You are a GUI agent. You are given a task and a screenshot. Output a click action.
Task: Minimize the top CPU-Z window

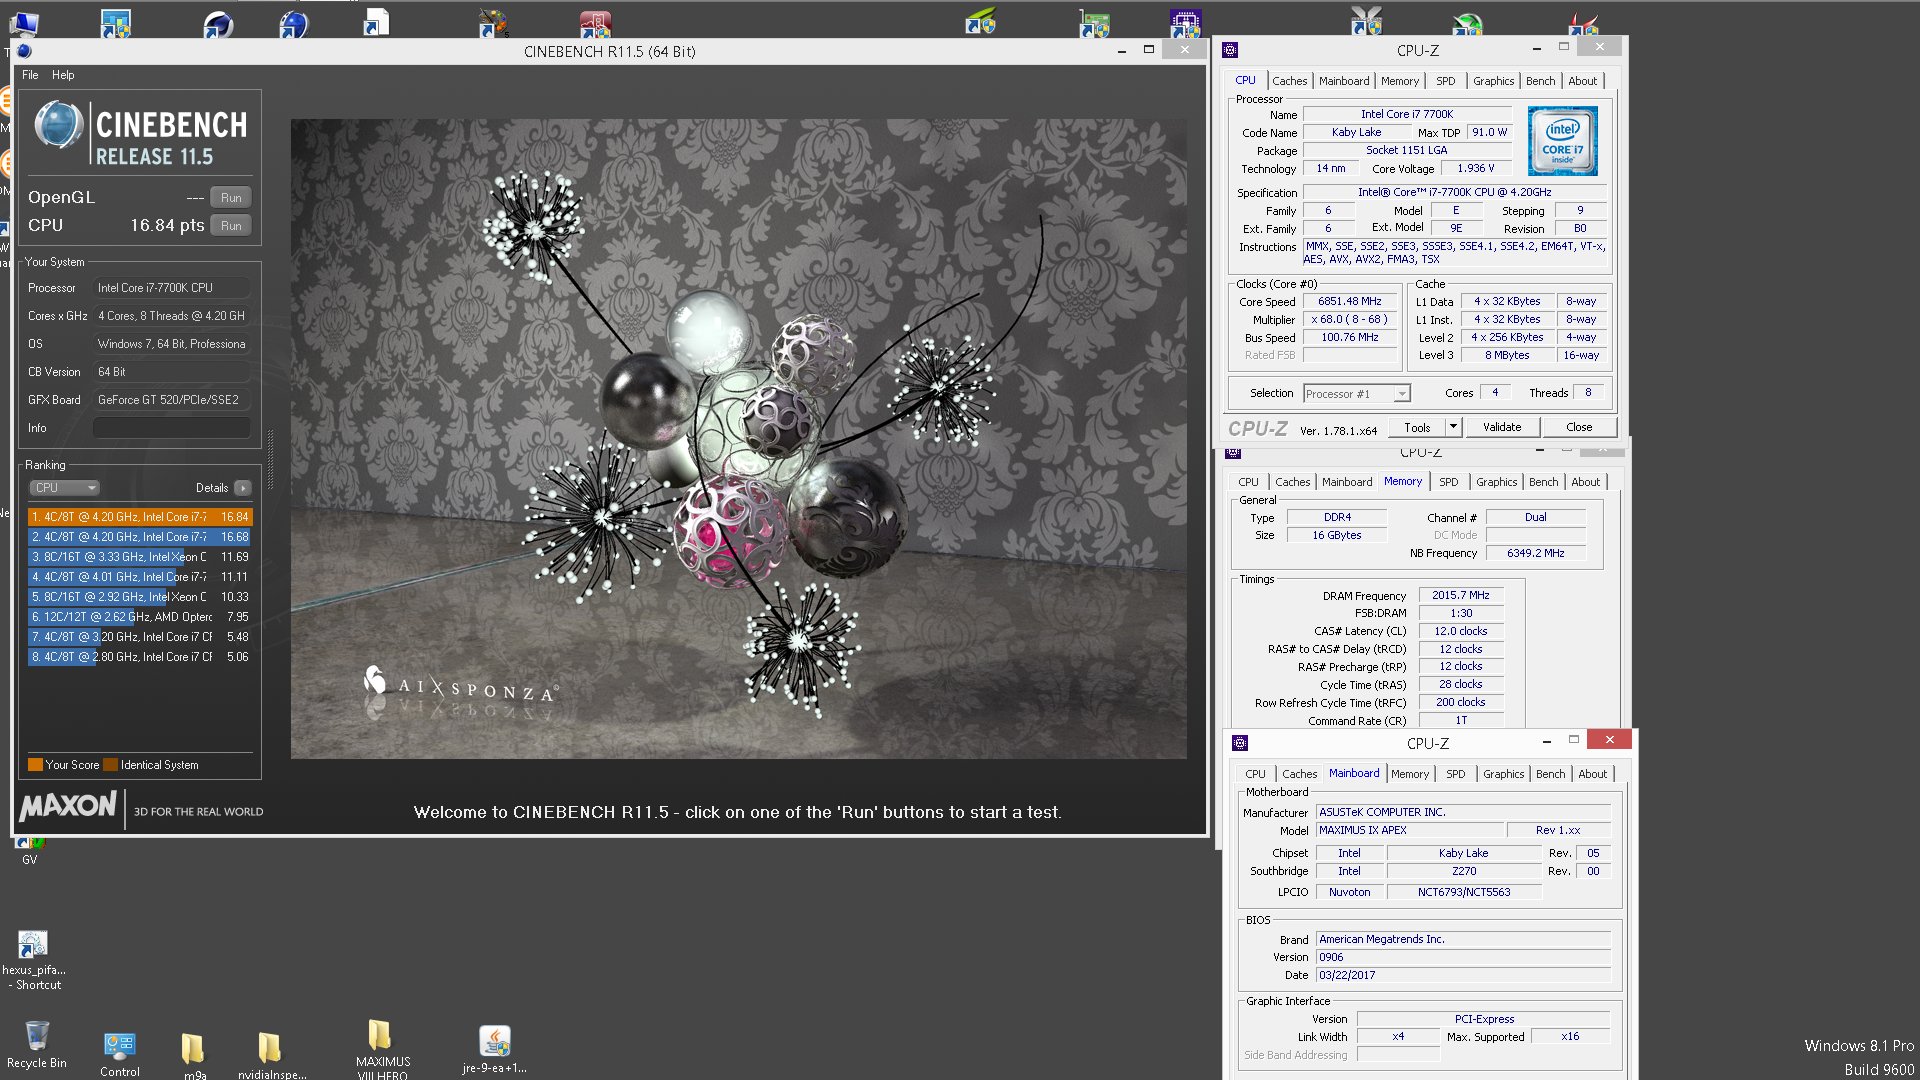click(x=1536, y=48)
